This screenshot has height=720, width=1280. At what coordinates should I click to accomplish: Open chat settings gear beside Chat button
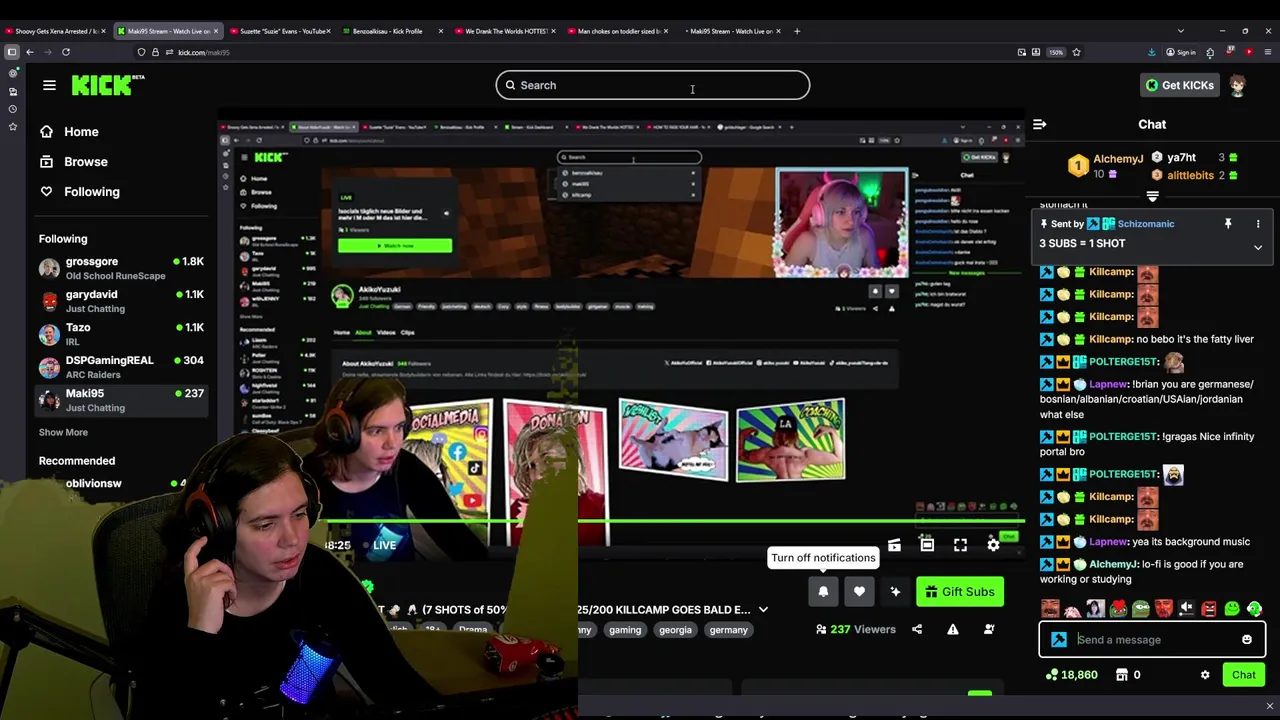(x=1205, y=675)
